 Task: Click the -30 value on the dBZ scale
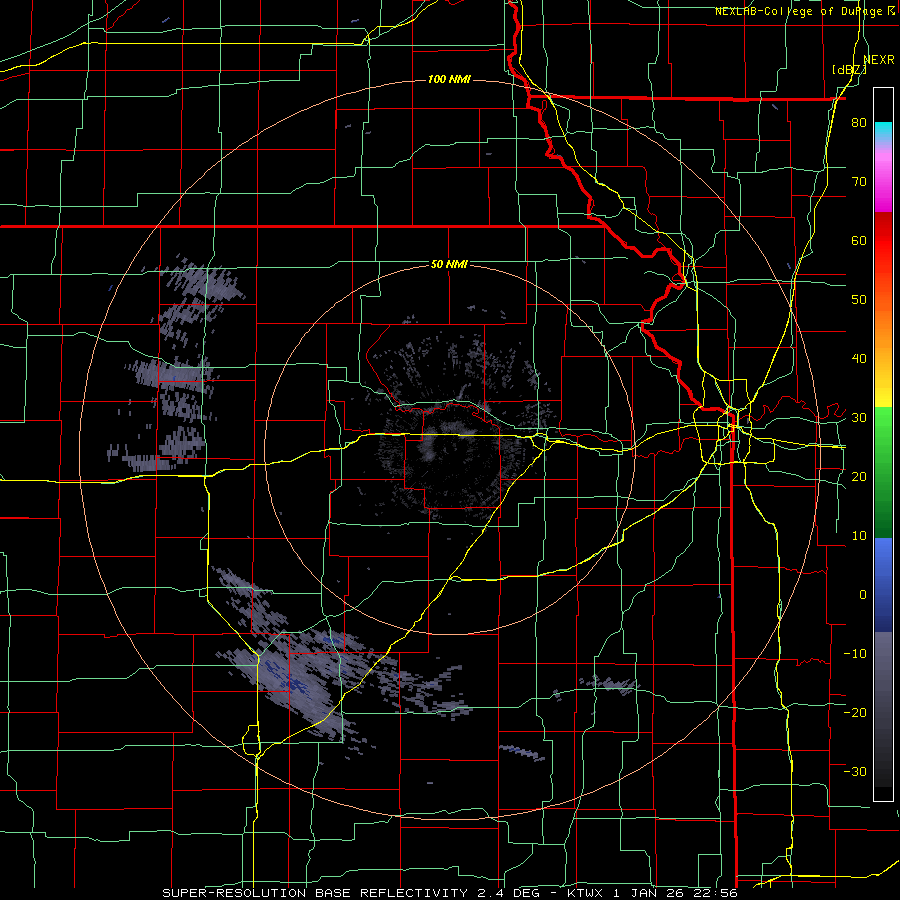coord(855,771)
